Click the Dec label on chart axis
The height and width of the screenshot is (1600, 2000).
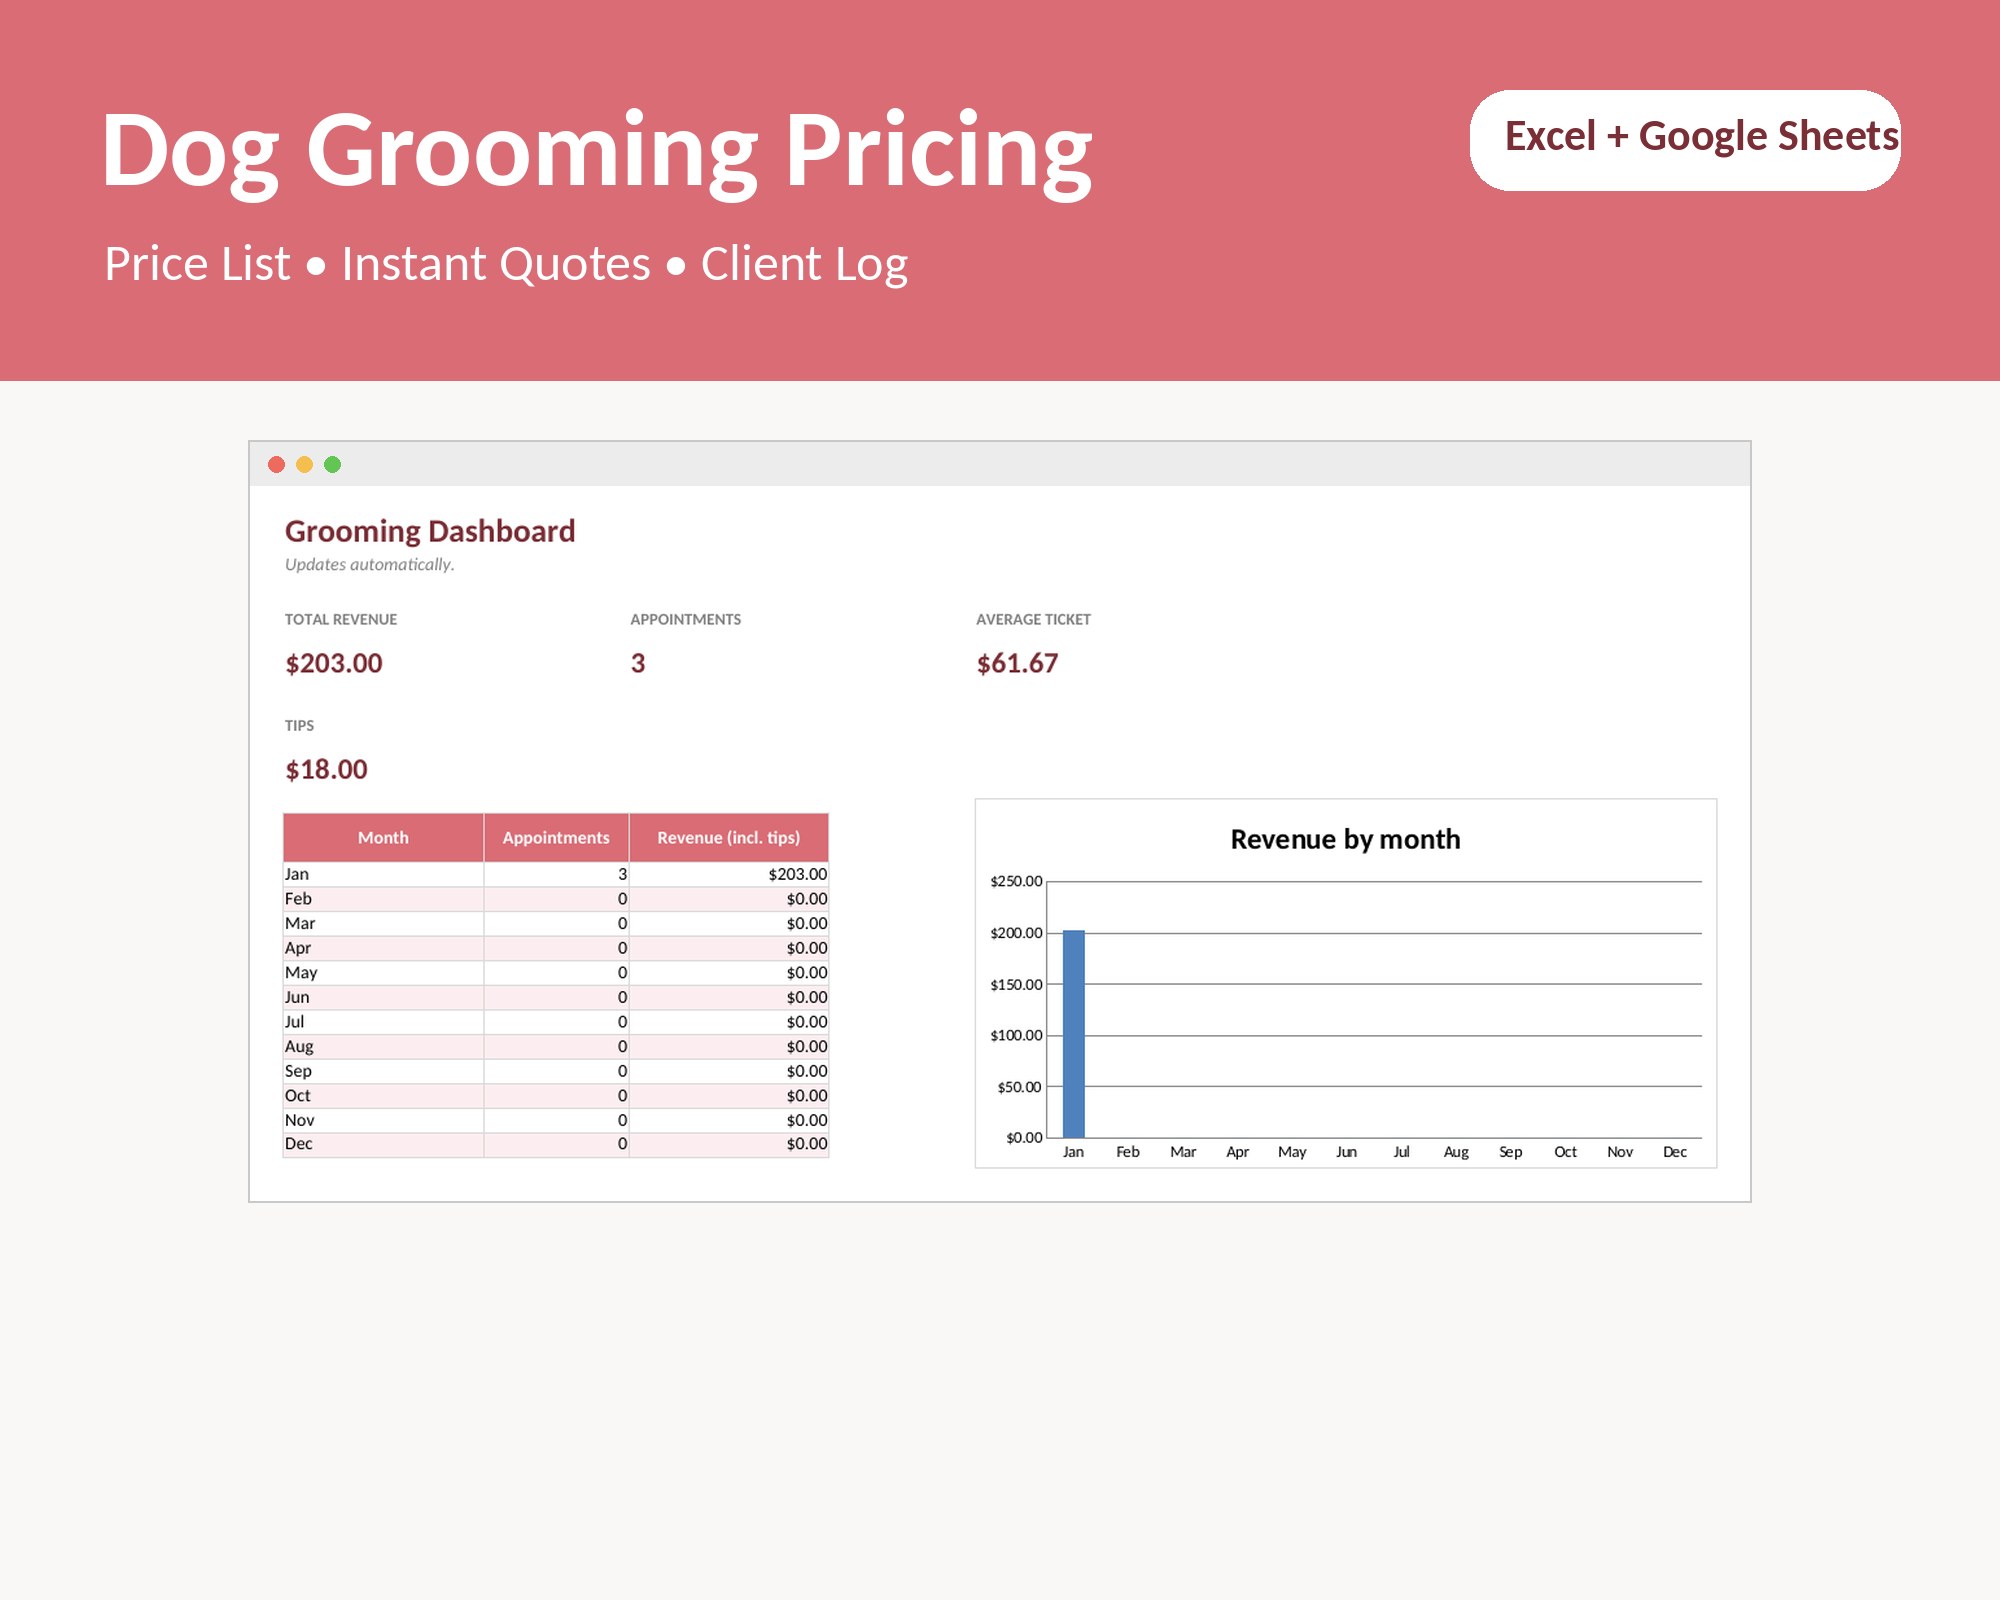(1675, 1152)
